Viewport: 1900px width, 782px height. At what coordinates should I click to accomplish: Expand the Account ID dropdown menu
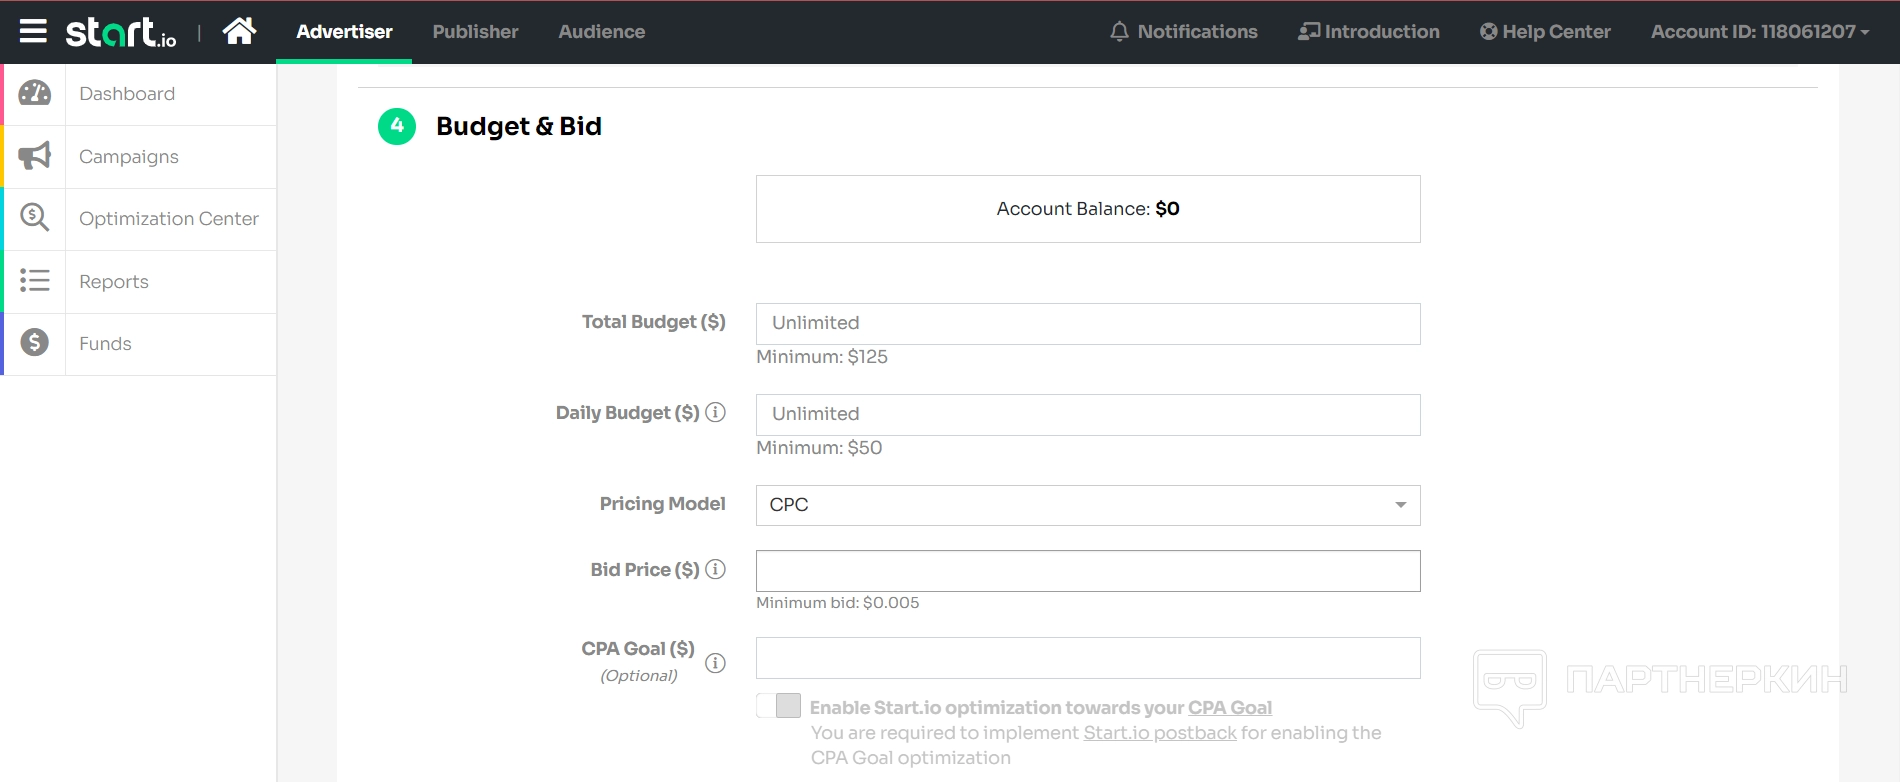coord(1759,32)
